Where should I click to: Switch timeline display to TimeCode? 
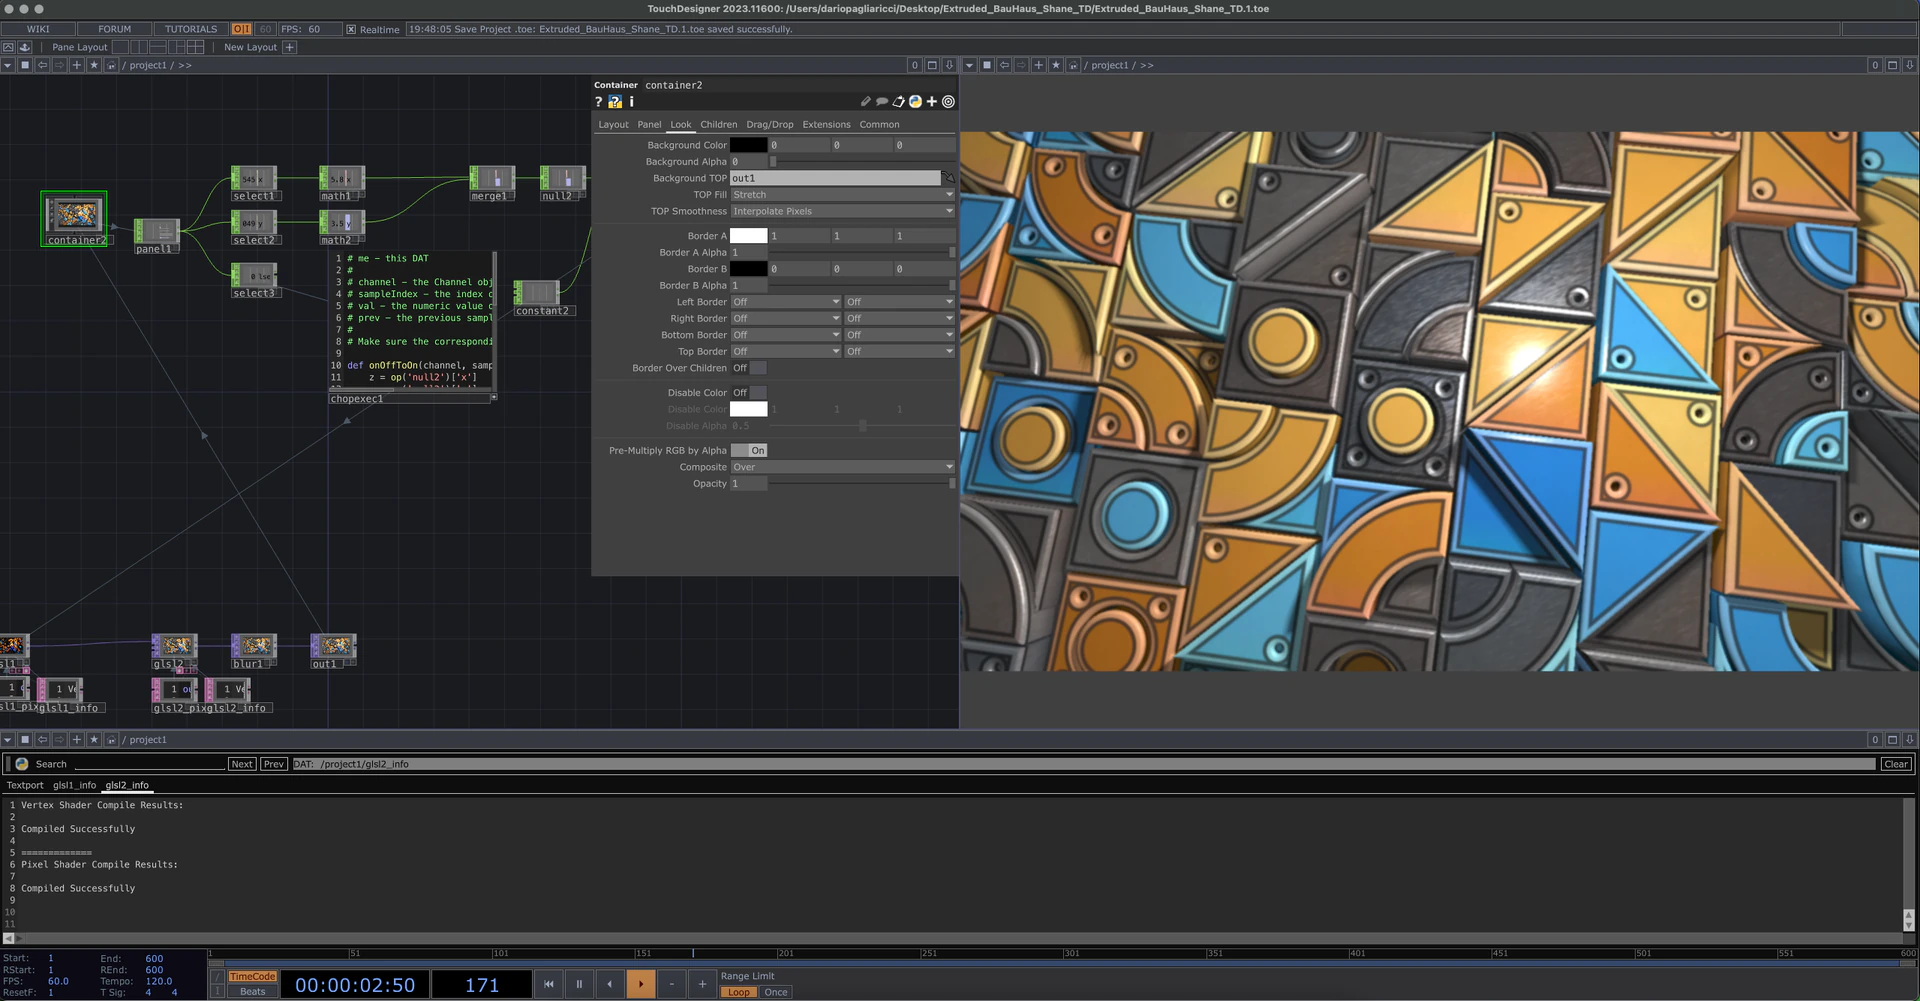(x=252, y=976)
